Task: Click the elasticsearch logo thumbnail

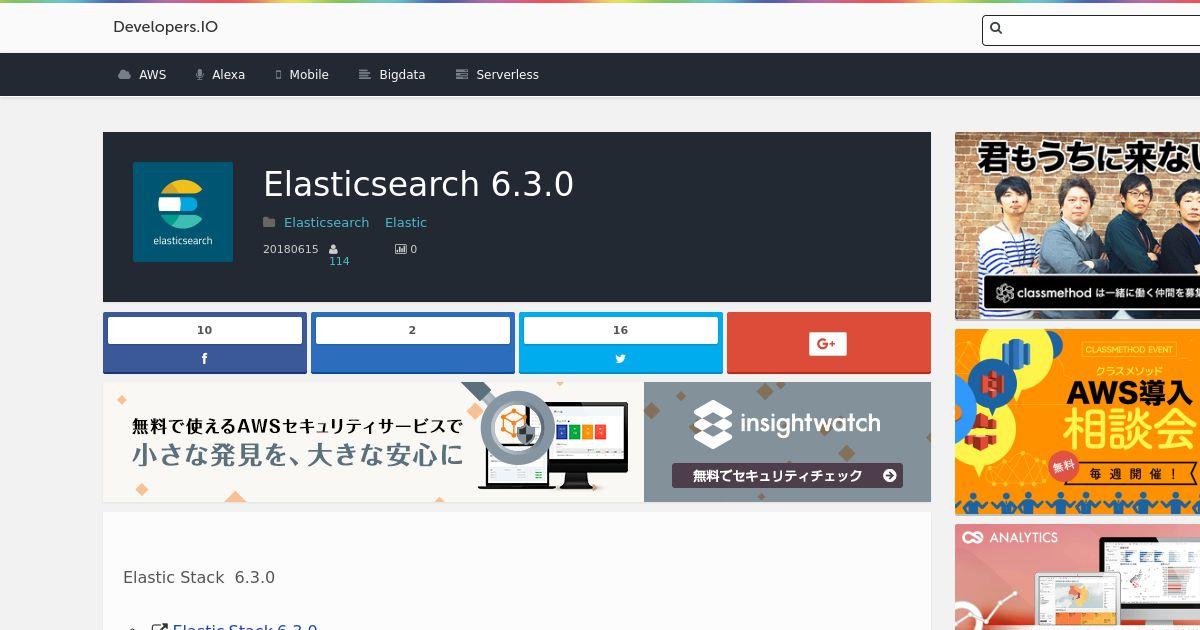Action: pyautogui.click(x=183, y=212)
